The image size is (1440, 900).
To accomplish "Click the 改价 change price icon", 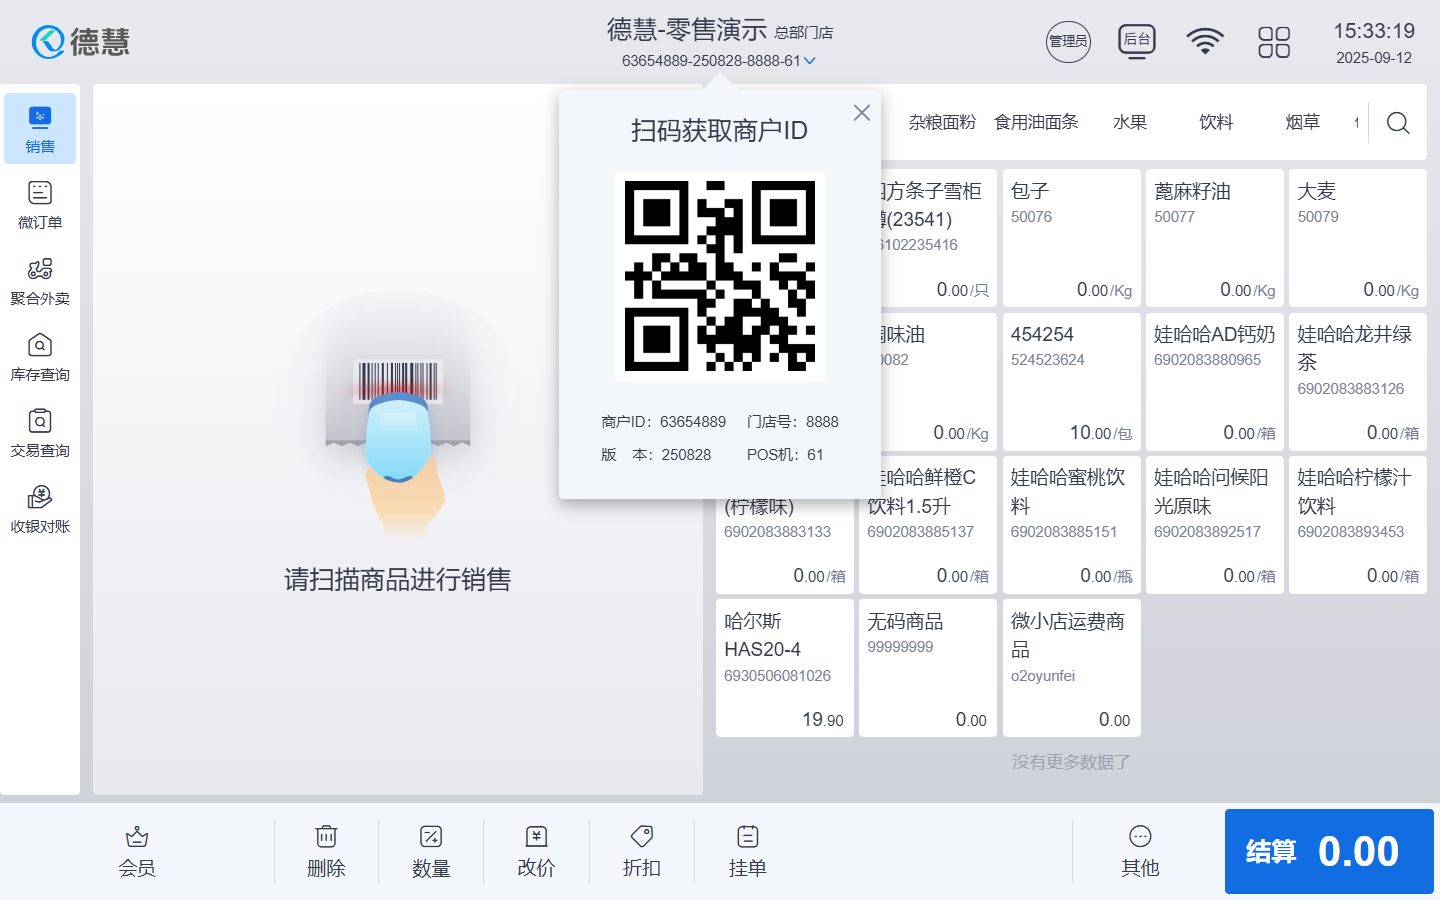I will (x=536, y=836).
